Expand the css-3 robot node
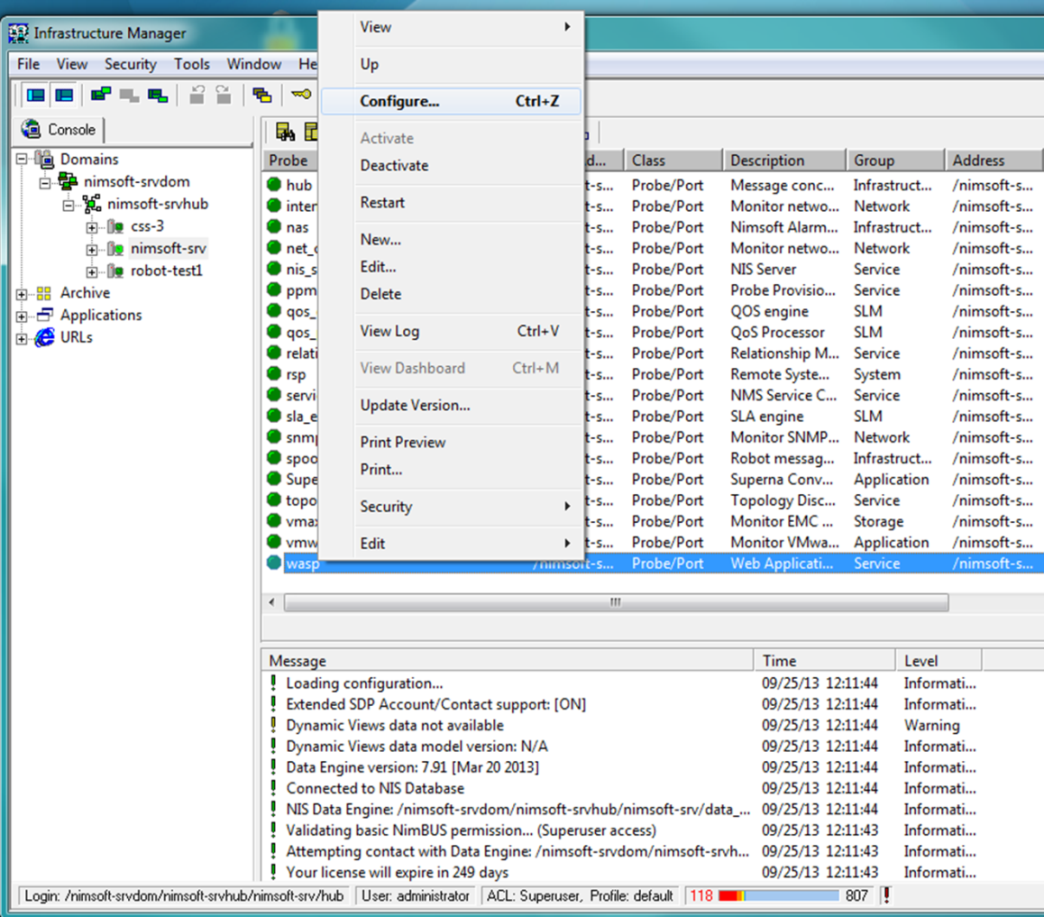 click(x=91, y=228)
